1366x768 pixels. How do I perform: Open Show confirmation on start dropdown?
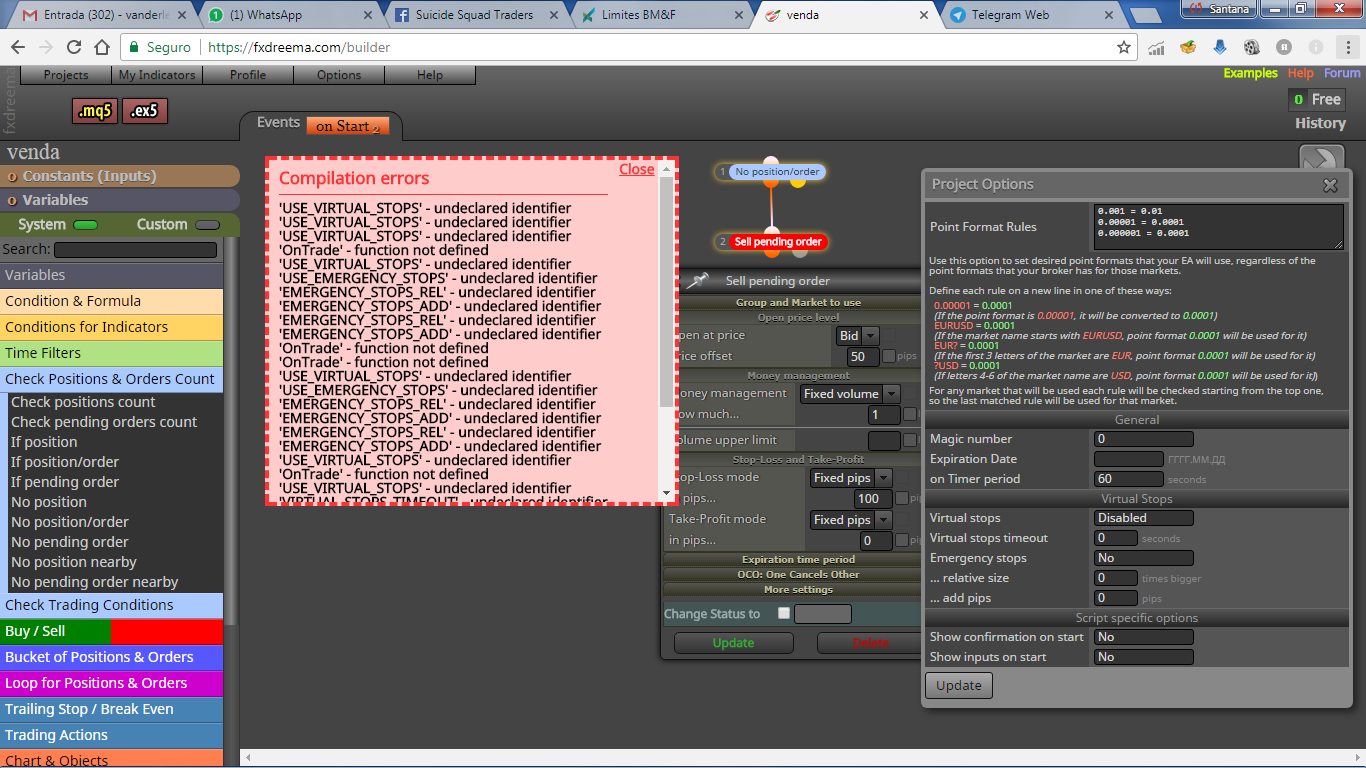1143,637
